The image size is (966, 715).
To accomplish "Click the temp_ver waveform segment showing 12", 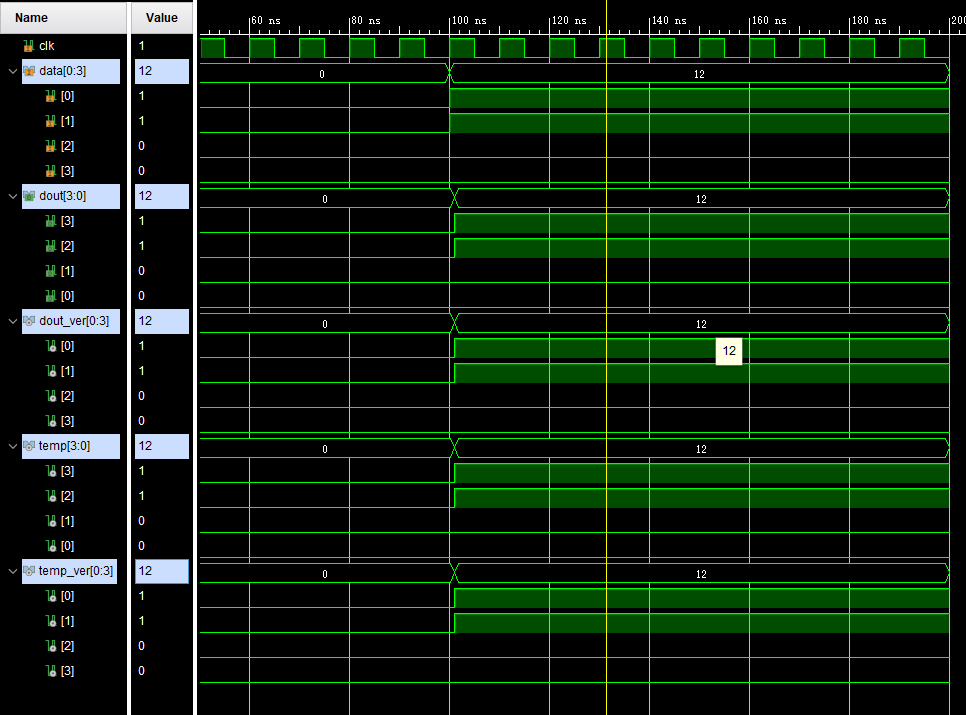I will [701, 574].
